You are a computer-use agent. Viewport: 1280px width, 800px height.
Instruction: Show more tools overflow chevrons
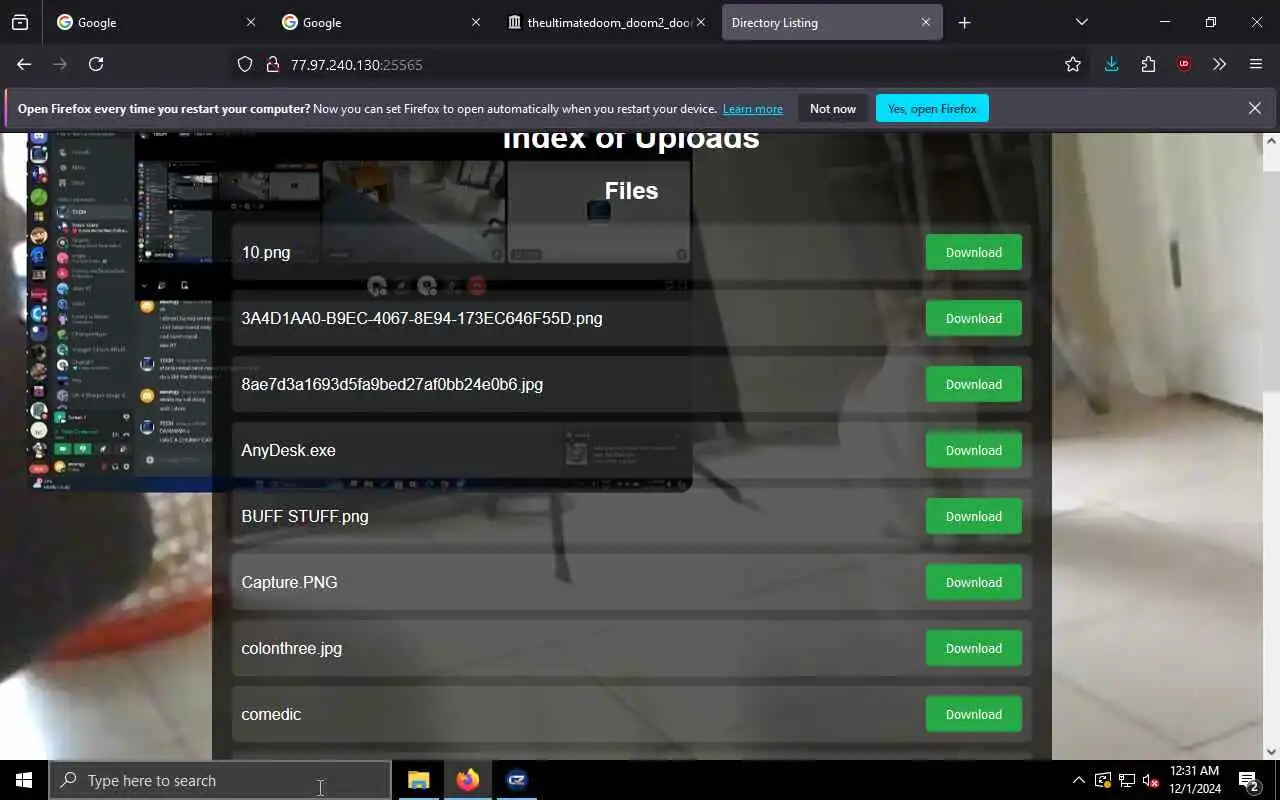click(x=1219, y=64)
